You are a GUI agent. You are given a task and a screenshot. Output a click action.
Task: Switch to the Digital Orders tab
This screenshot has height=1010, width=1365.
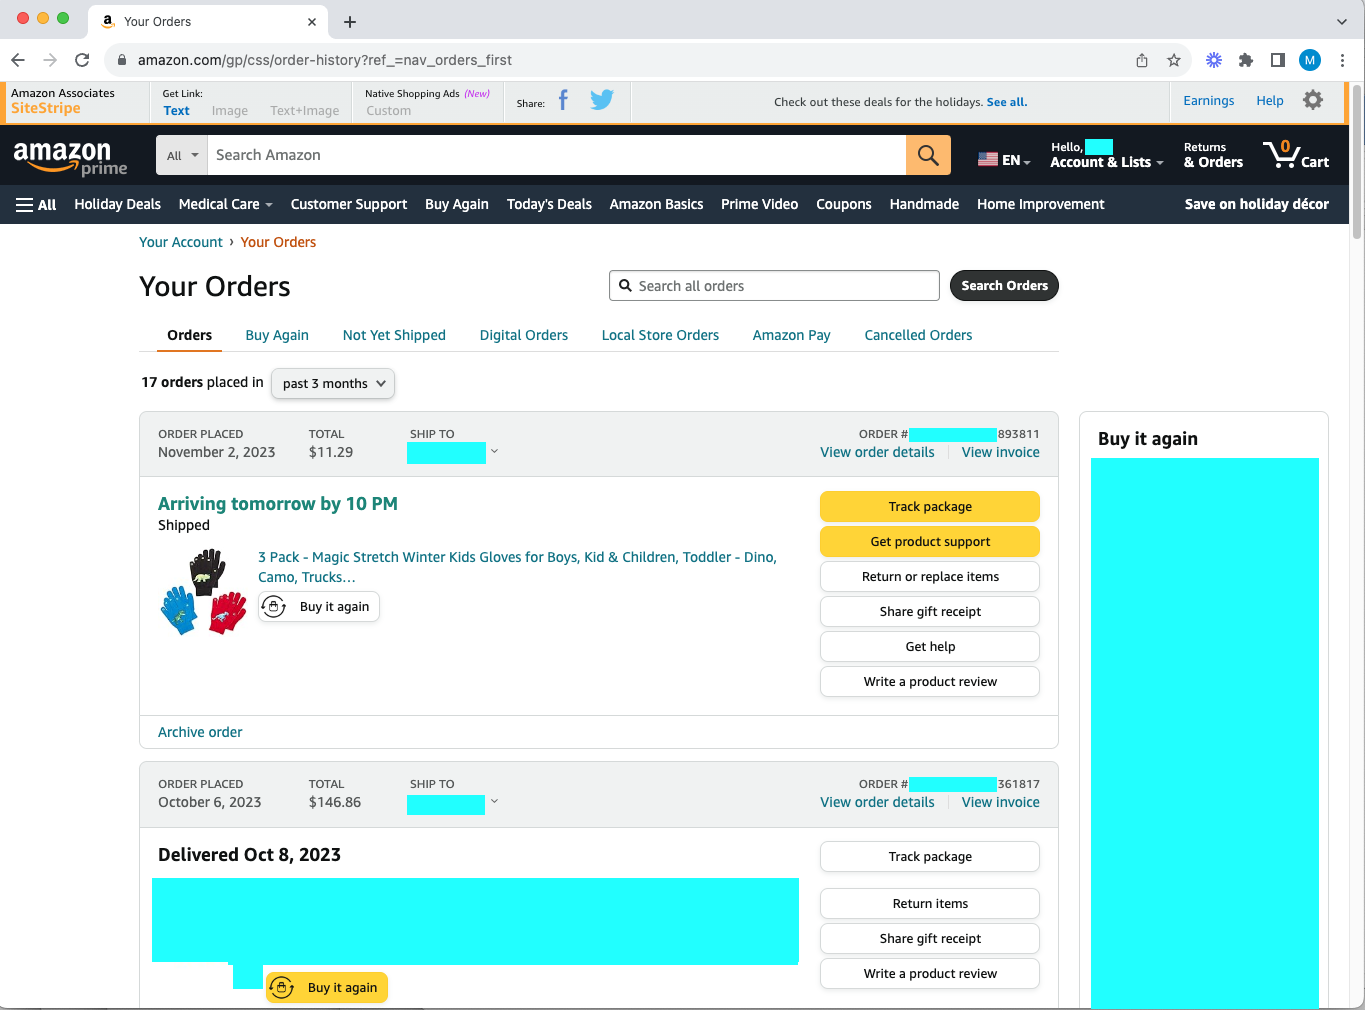524,335
